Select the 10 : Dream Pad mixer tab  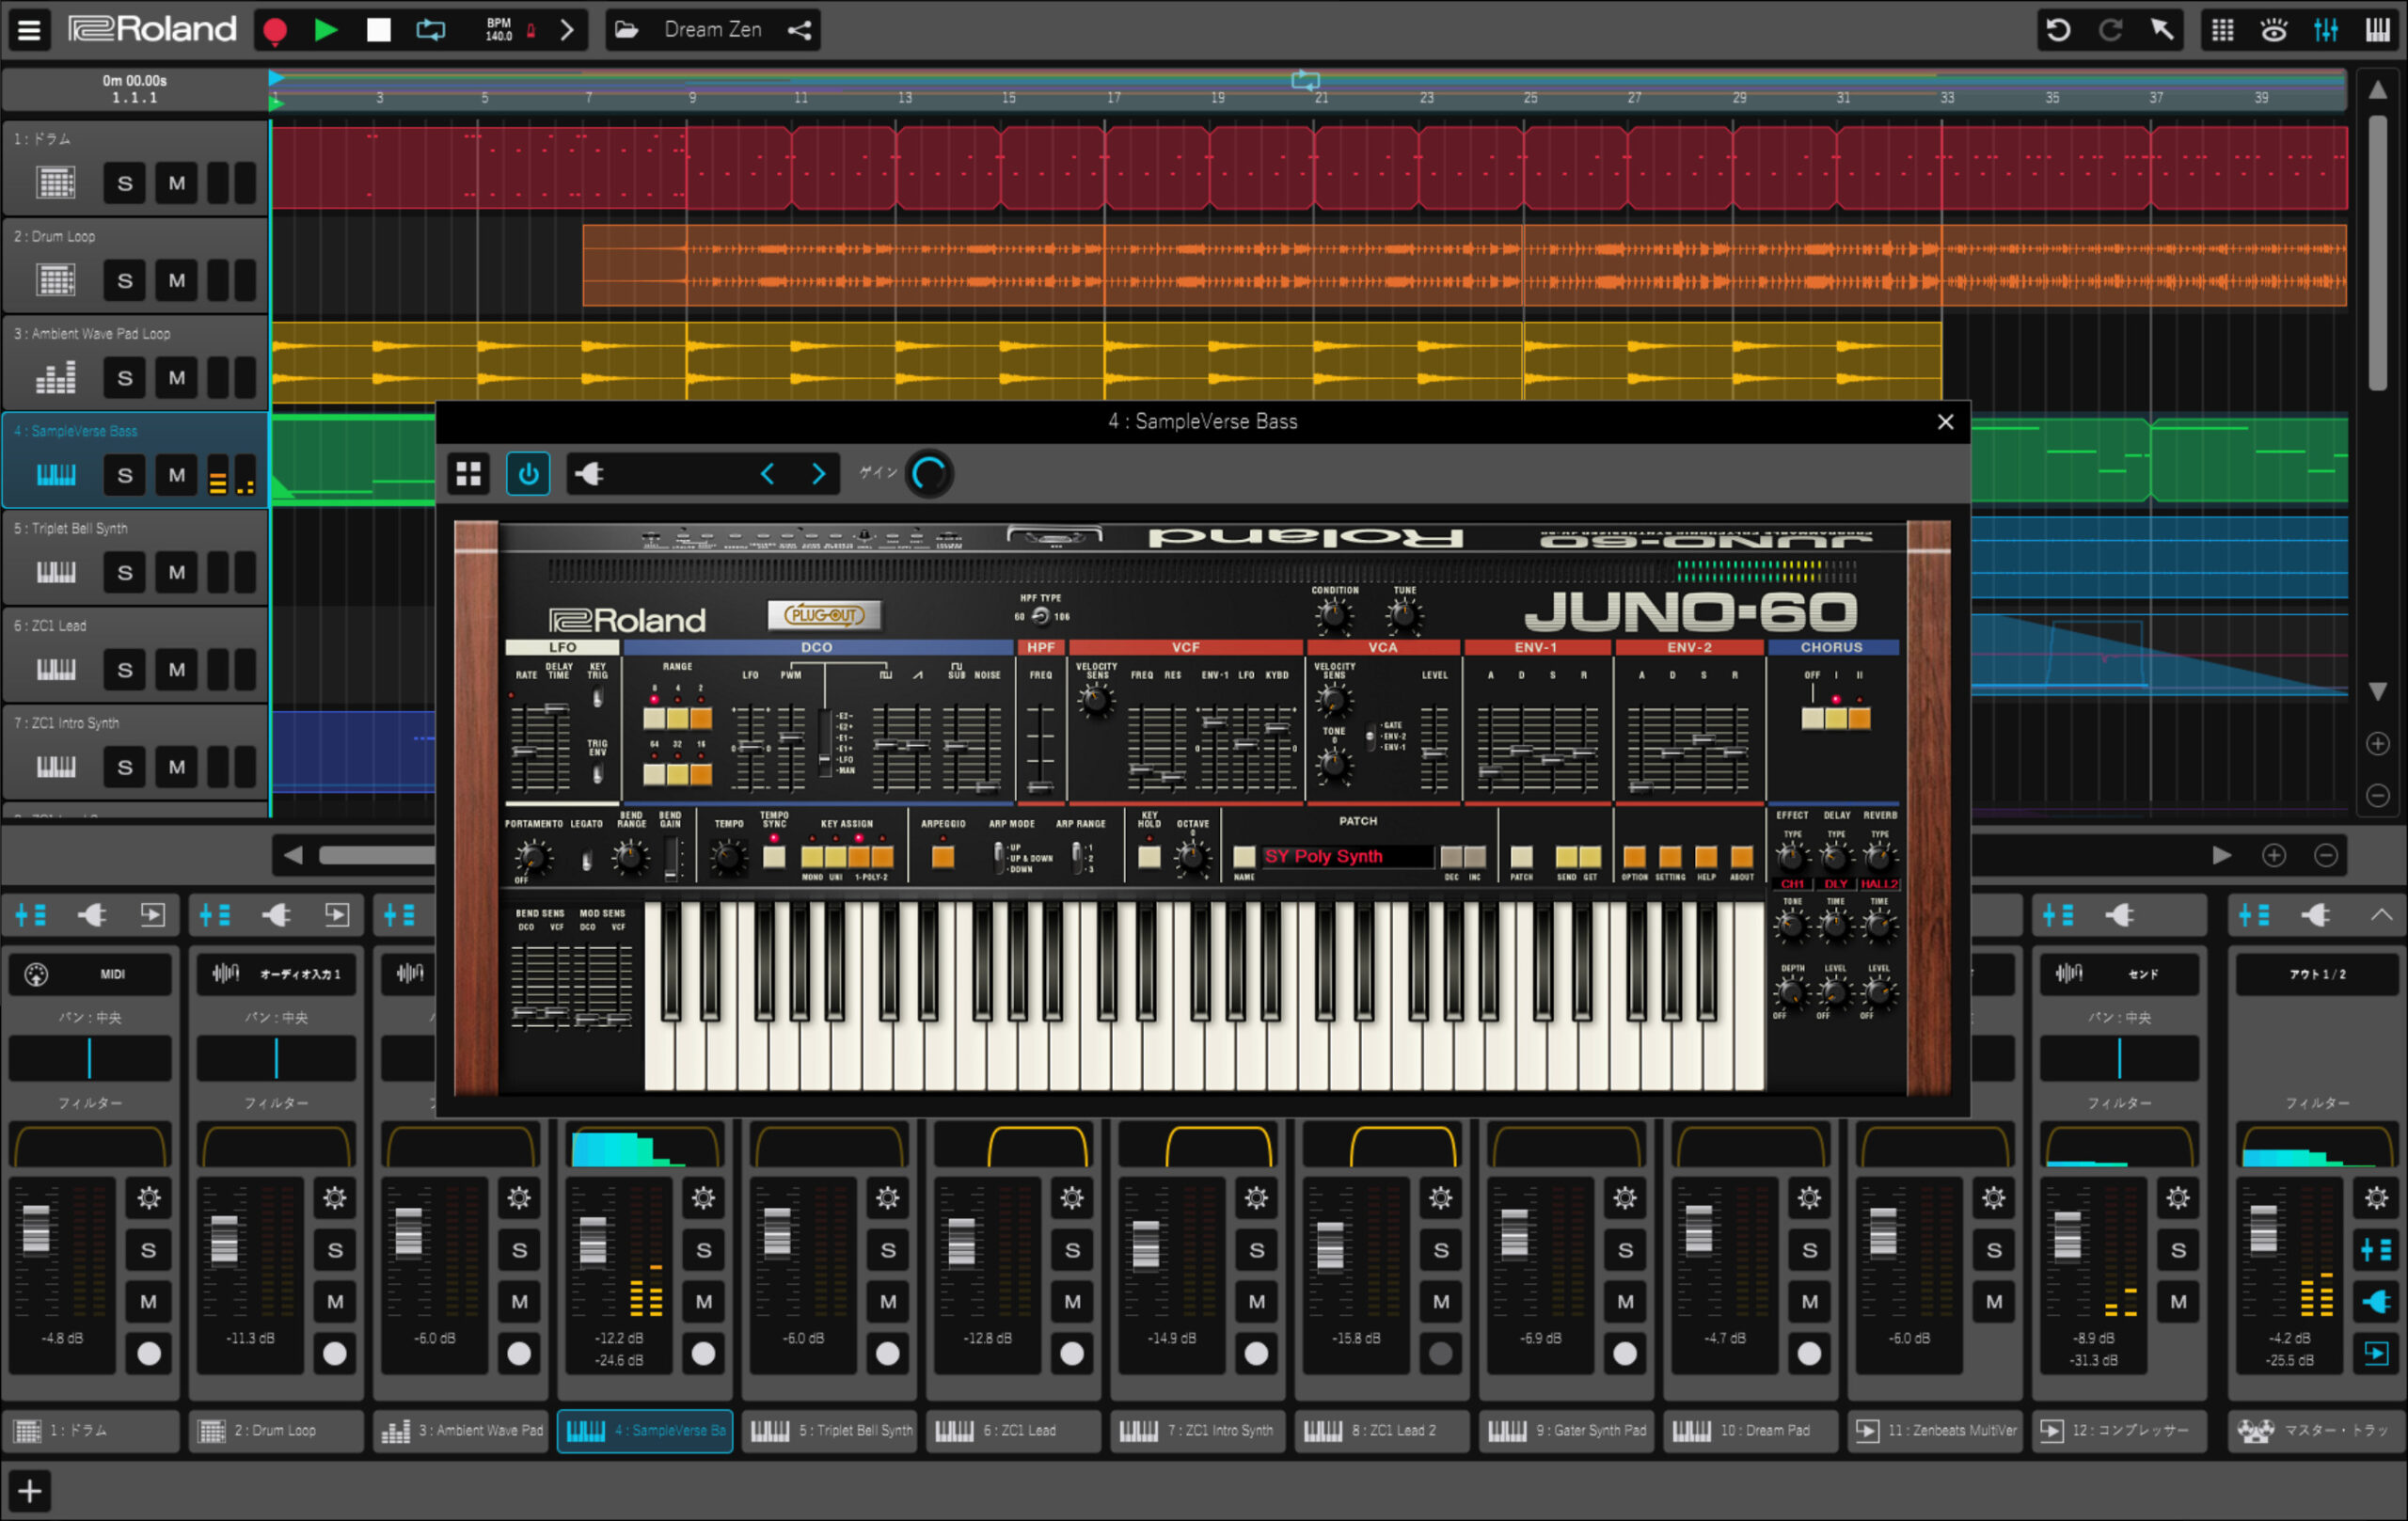[1752, 1431]
